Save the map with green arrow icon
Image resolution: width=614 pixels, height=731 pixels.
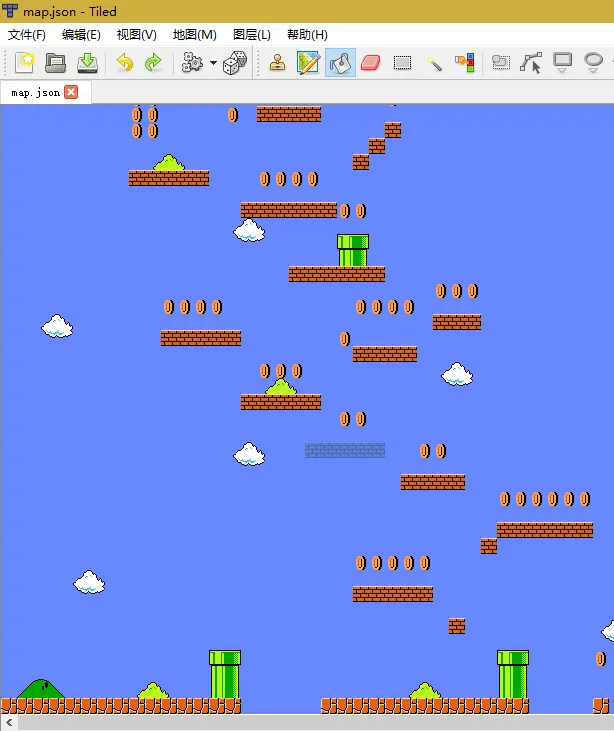click(87, 62)
